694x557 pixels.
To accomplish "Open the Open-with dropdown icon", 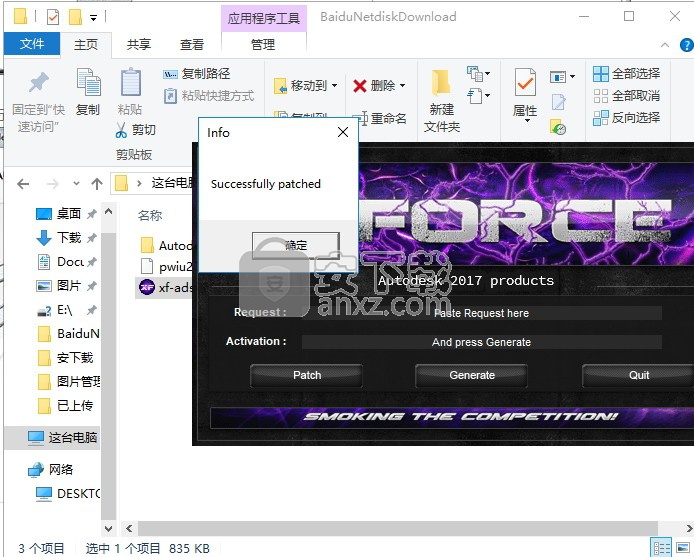I will (562, 77).
